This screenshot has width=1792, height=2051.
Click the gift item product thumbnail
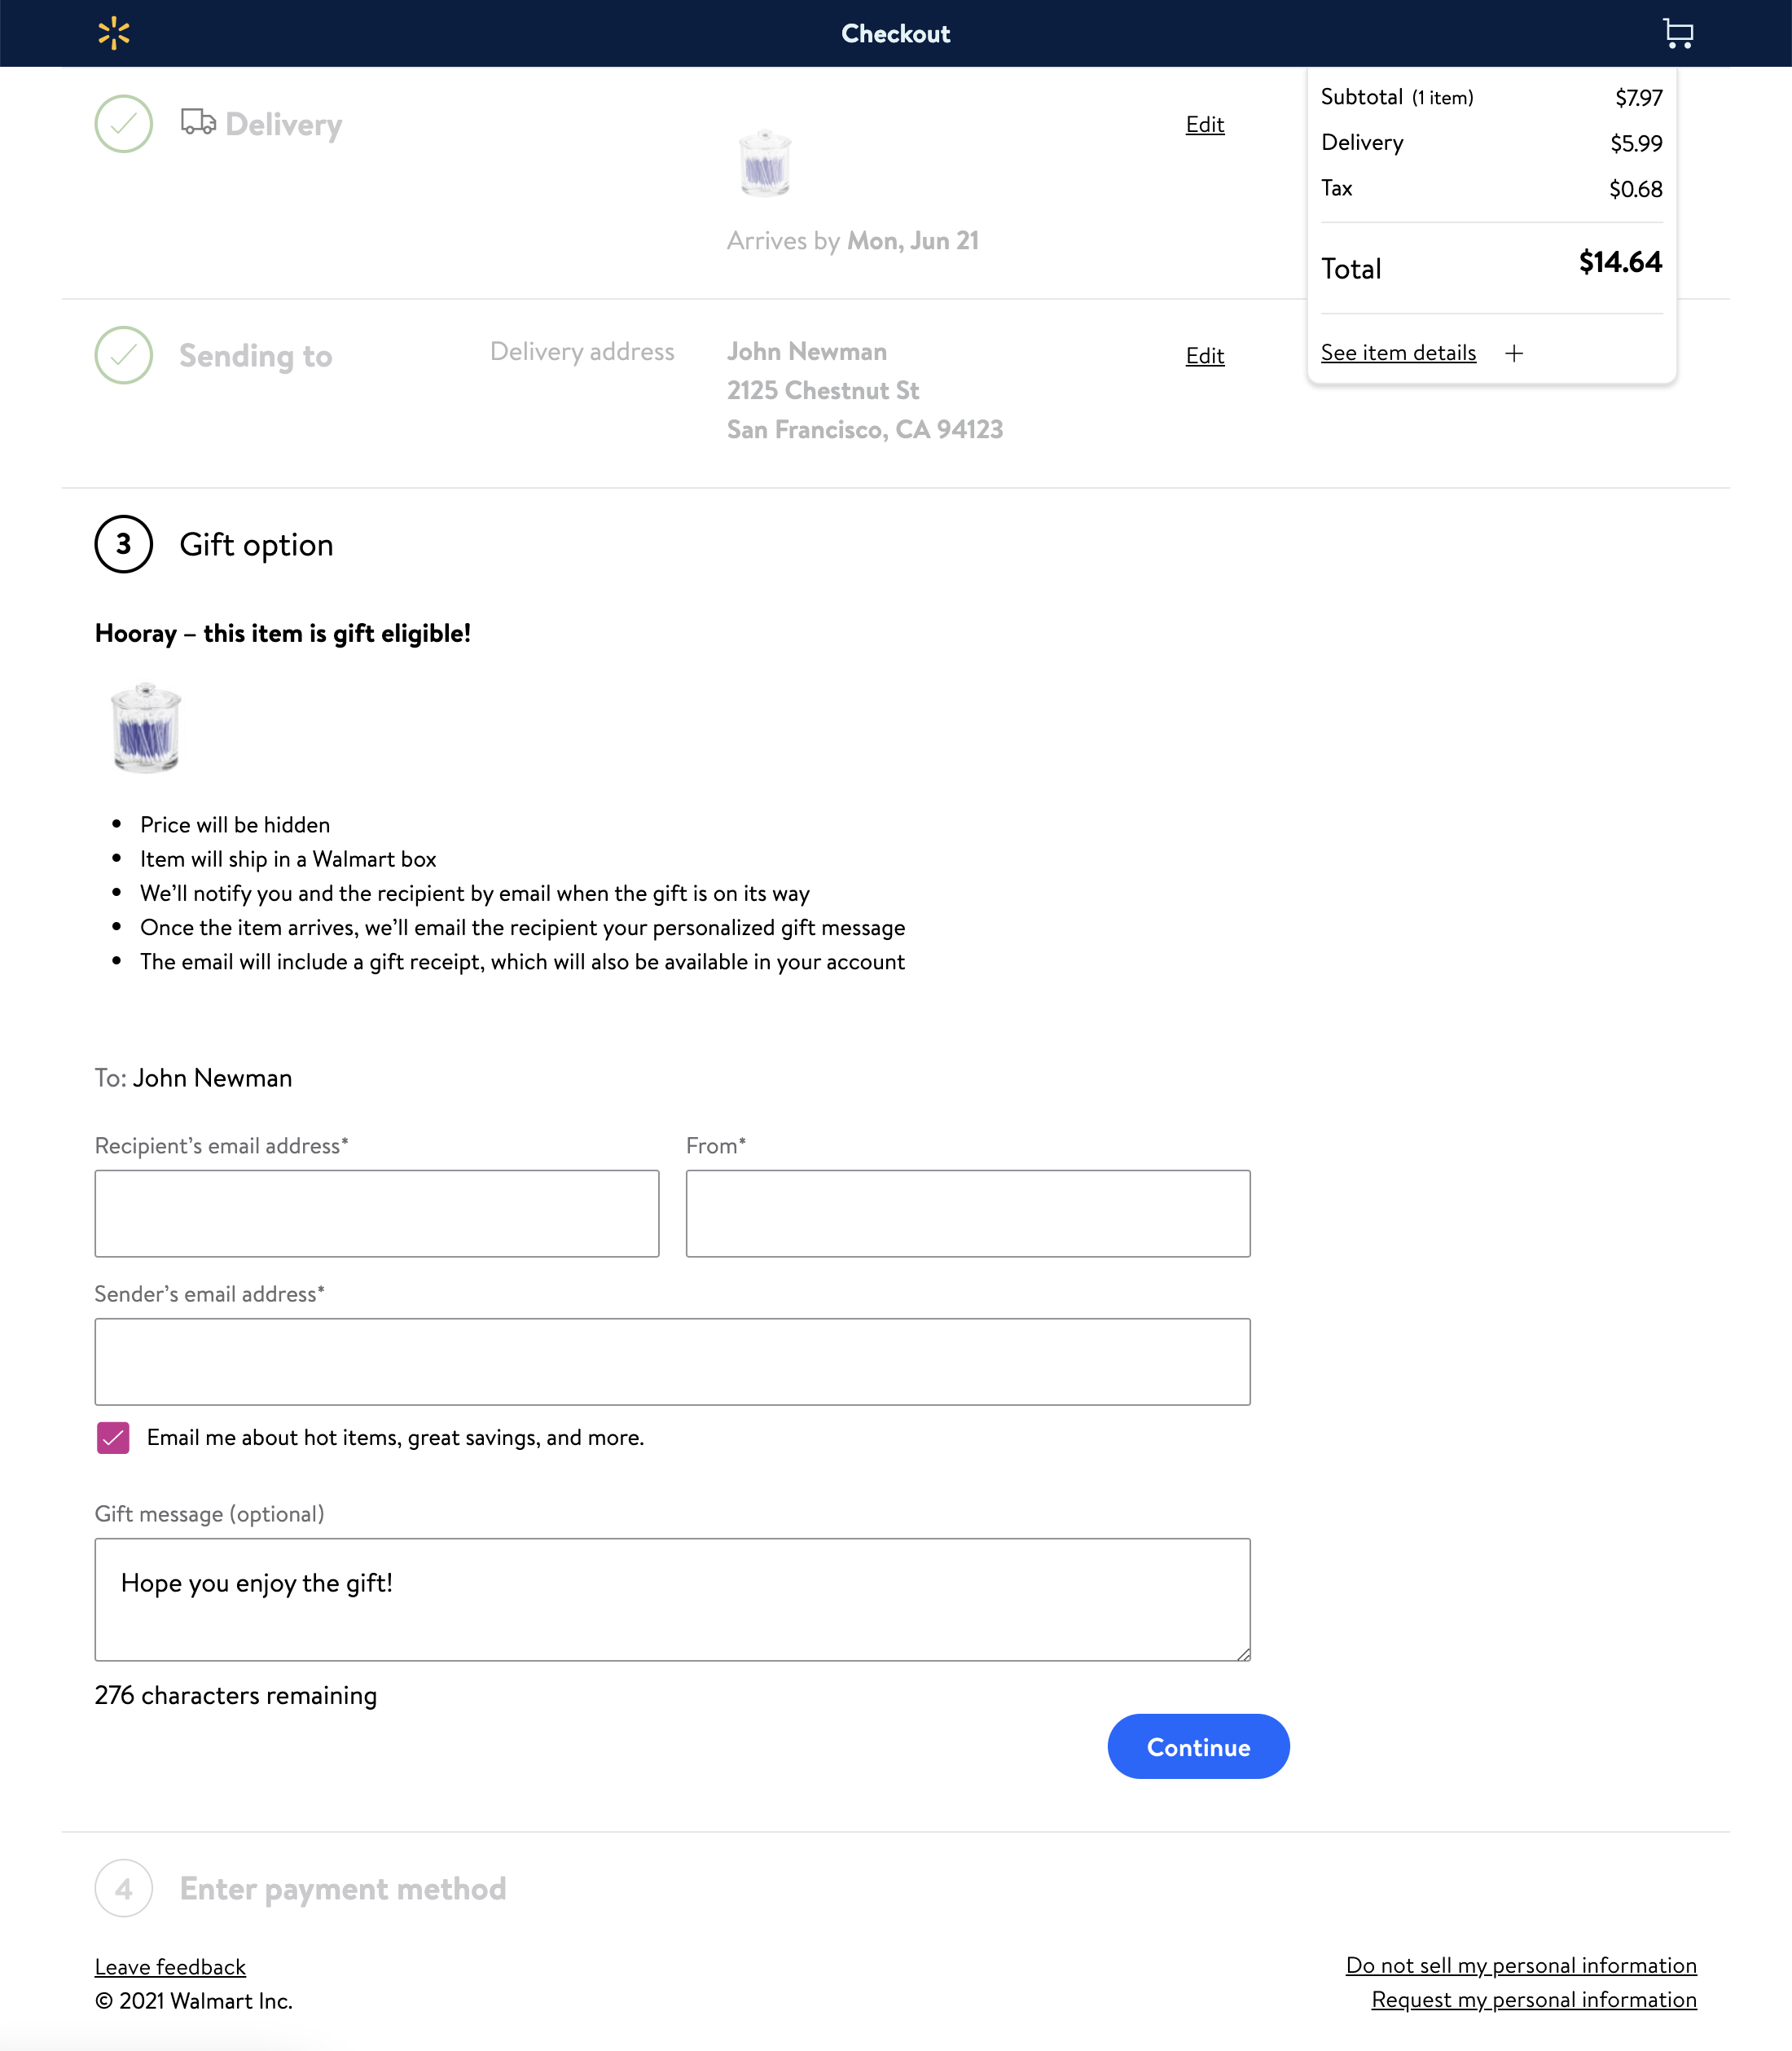click(x=146, y=728)
